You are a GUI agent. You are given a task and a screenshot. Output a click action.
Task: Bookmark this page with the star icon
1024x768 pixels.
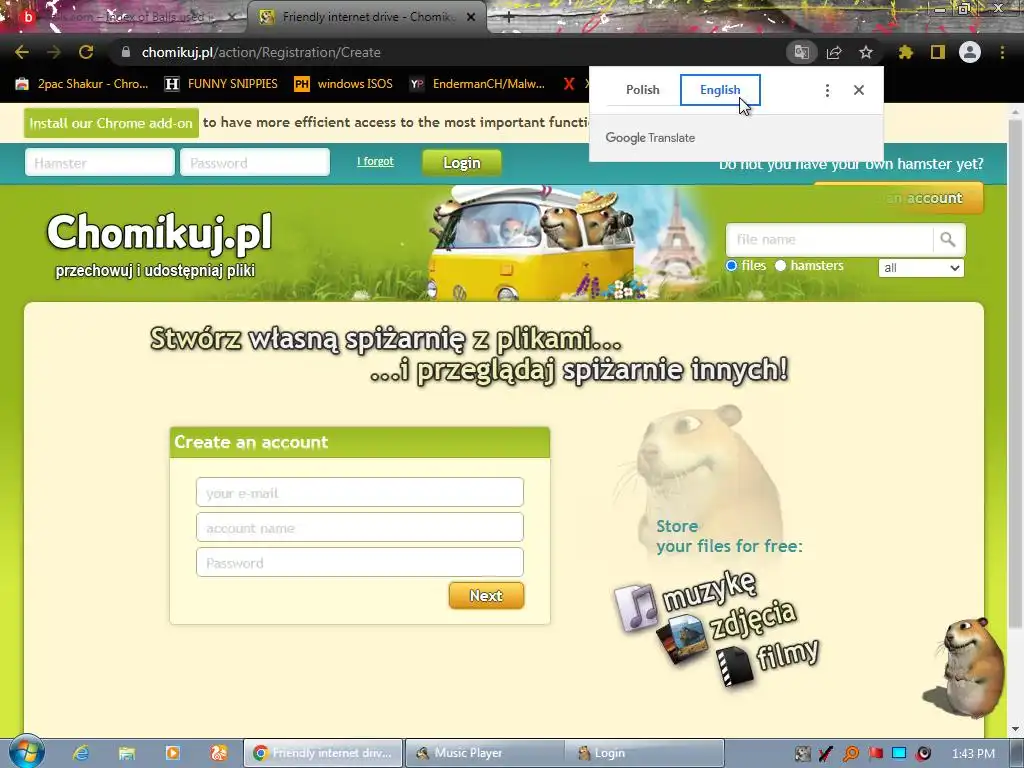866,52
